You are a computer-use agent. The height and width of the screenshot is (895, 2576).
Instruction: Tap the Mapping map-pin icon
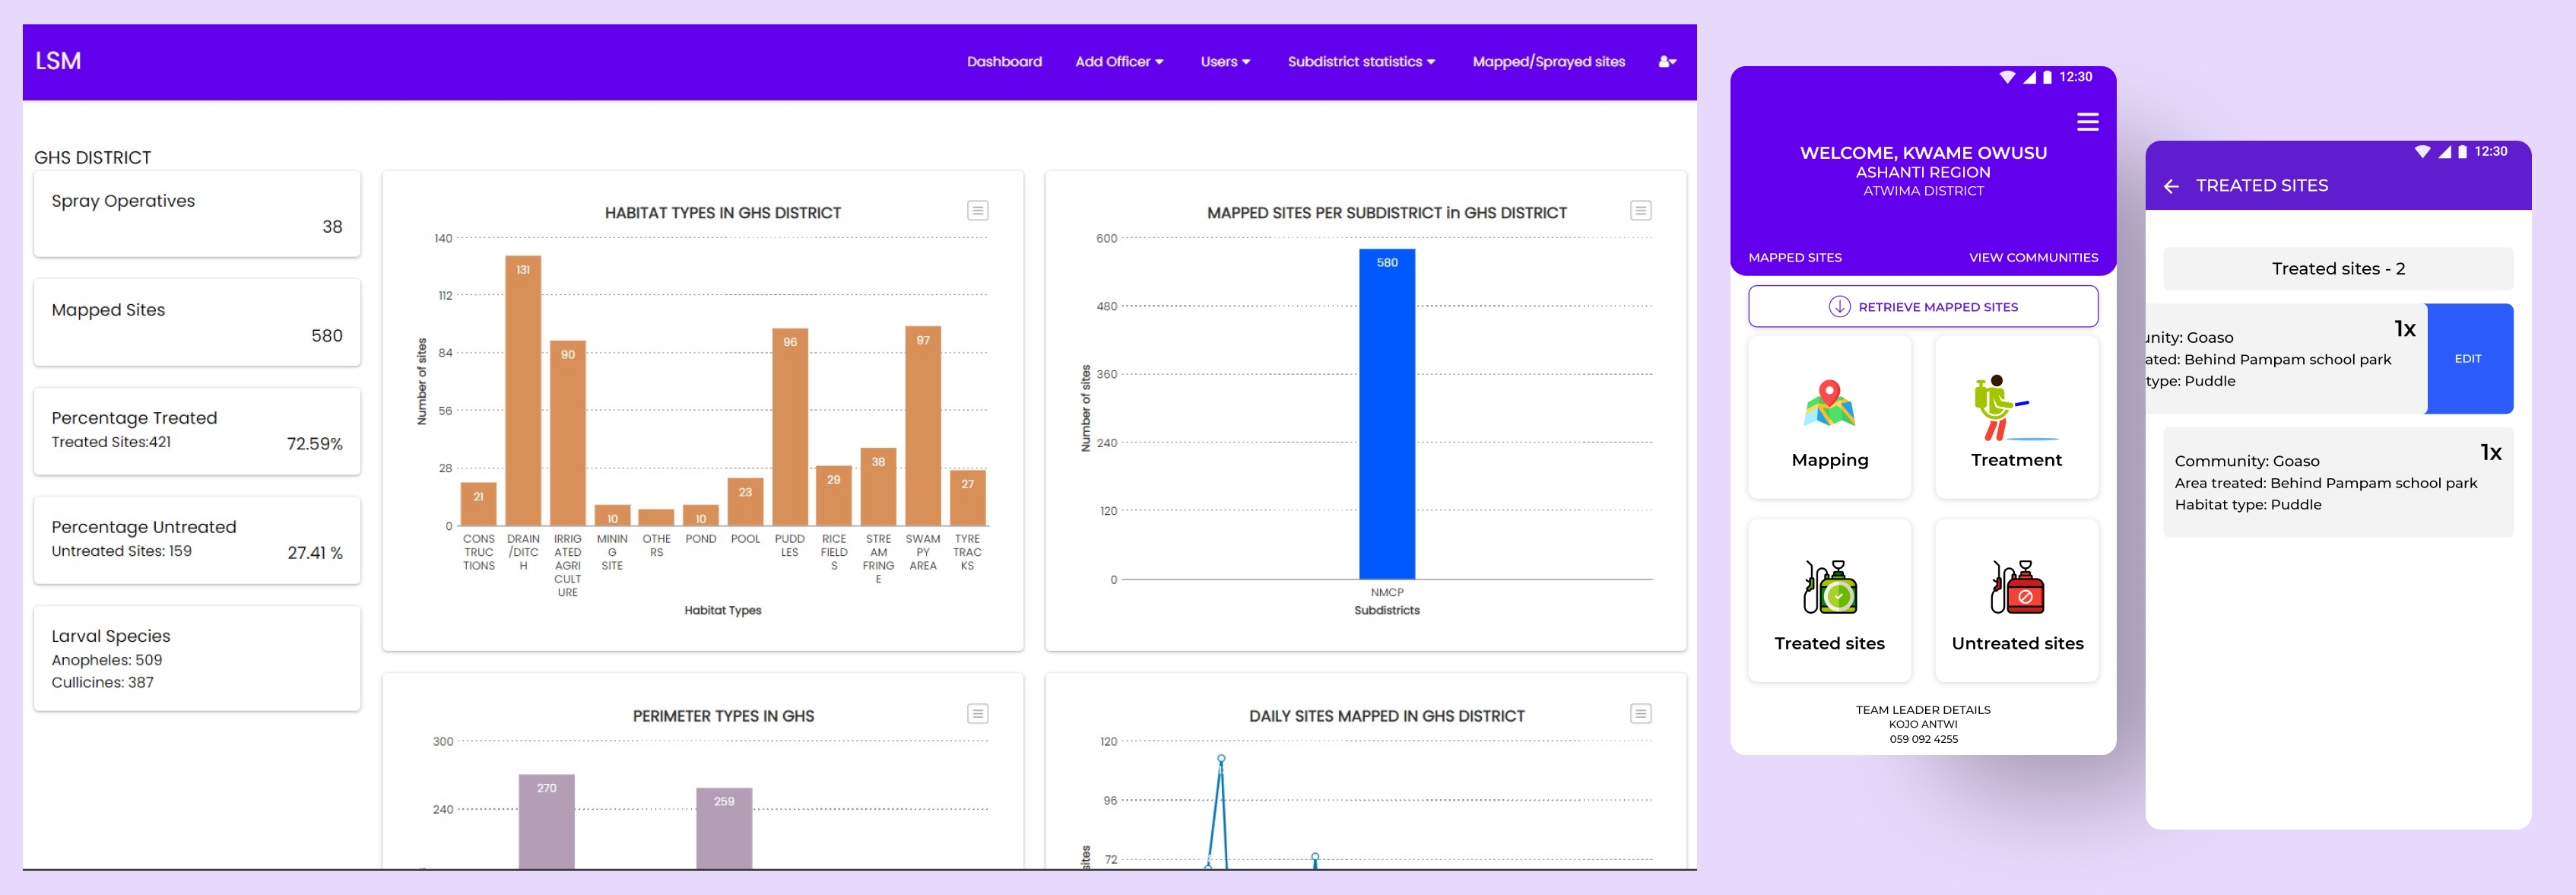[x=1829, y=404]
